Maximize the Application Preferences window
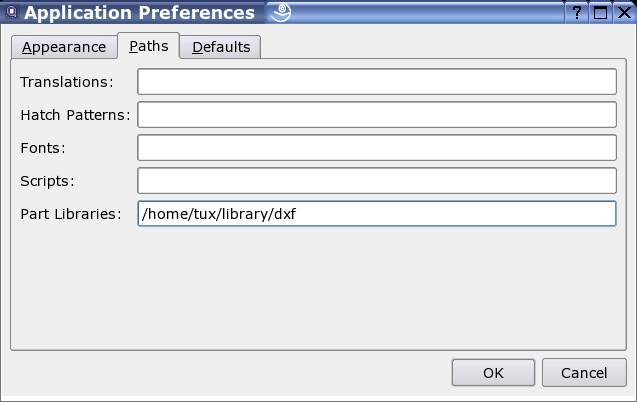This screenshot has height=402, width=637. click(x=600, y=13)
